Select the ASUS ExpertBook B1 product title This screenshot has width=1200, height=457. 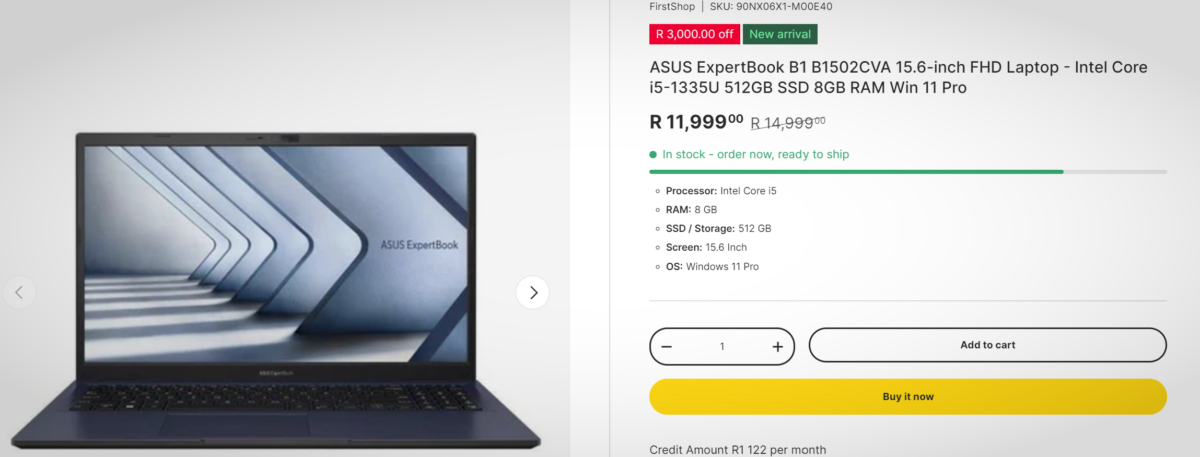click(898, 77)
